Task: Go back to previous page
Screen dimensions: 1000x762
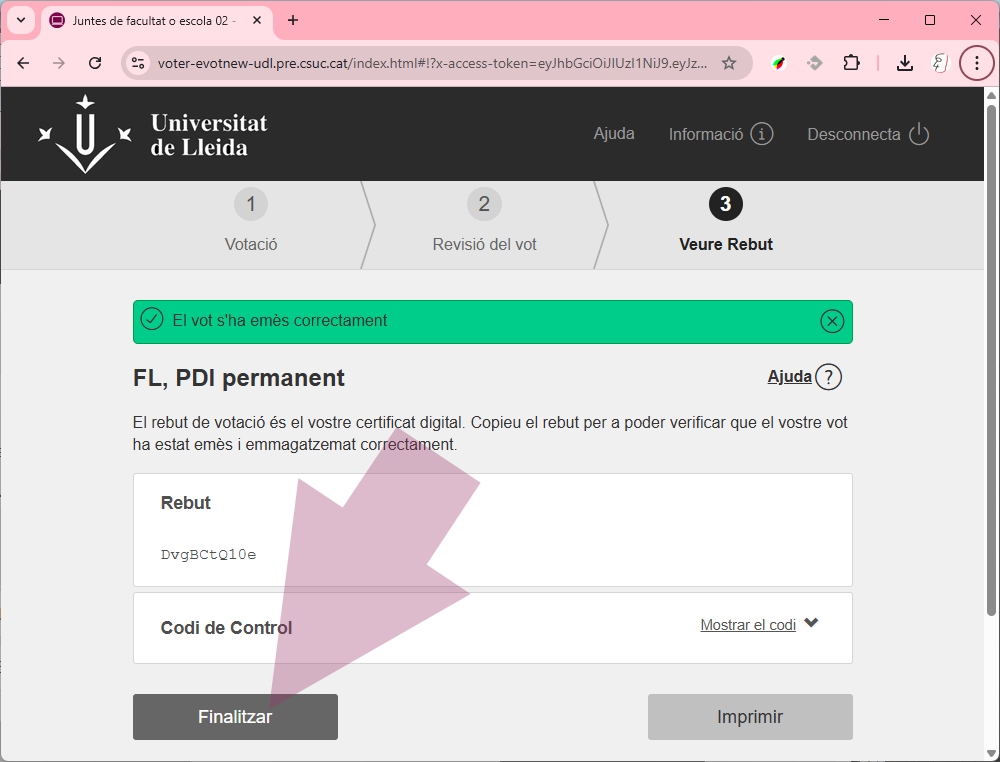Action: tap(24, 63)
